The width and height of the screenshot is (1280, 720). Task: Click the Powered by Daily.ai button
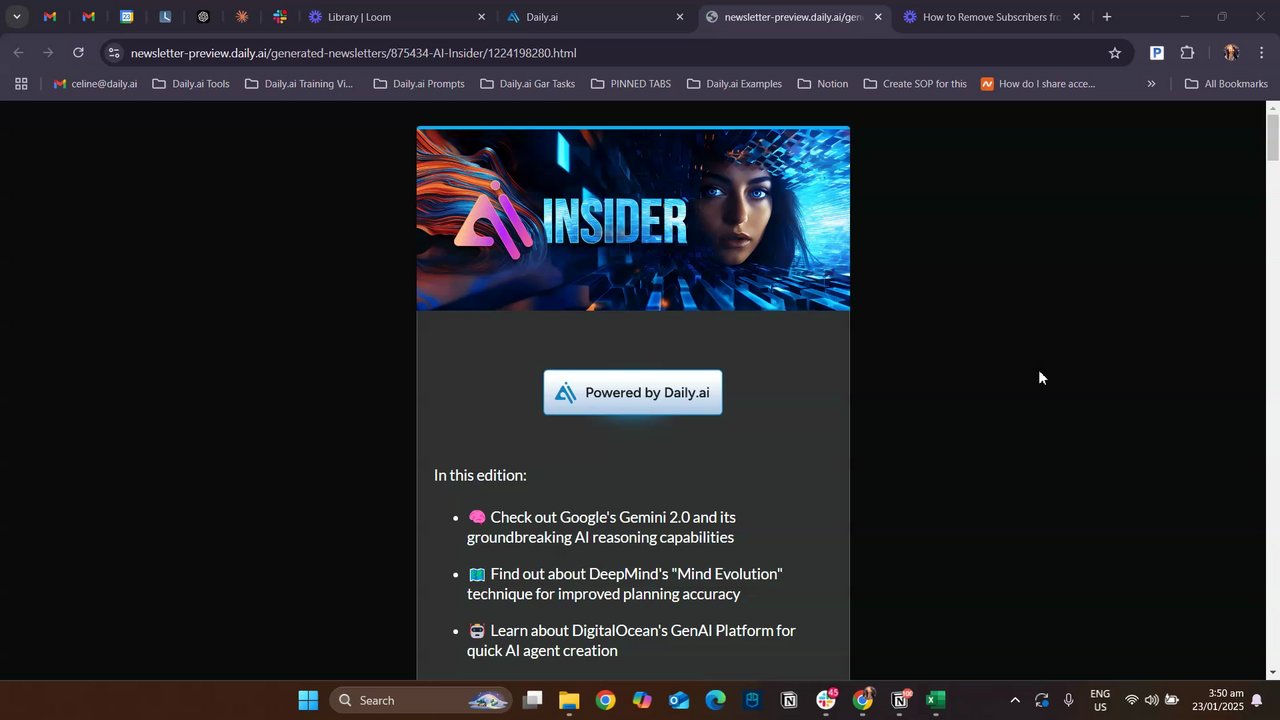click(633, 393)
